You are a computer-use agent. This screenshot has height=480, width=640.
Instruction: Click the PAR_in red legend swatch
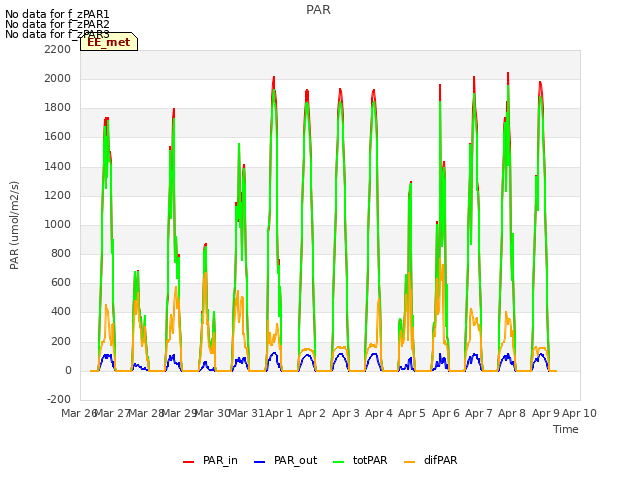188,462
